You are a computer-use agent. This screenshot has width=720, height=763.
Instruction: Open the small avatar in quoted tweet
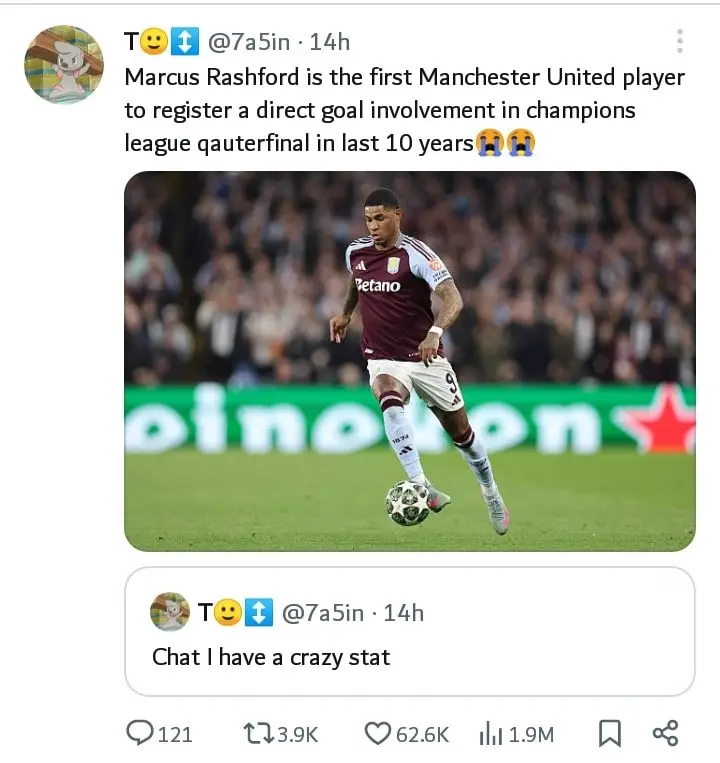click(x=170, y=612)
